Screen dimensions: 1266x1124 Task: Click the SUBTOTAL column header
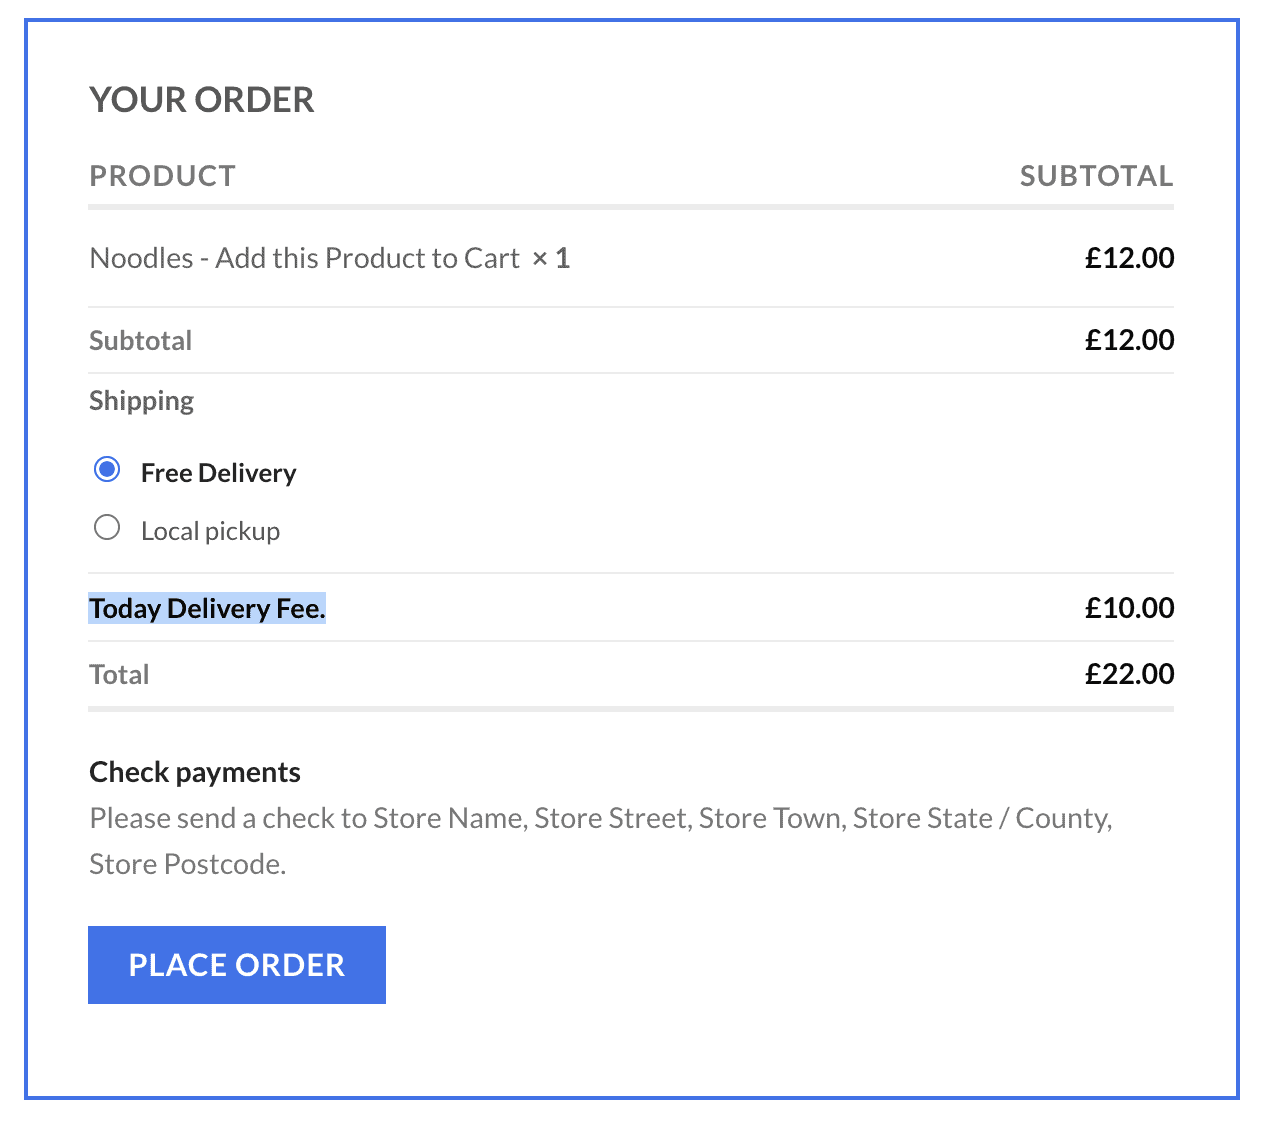coord(1096,175)
